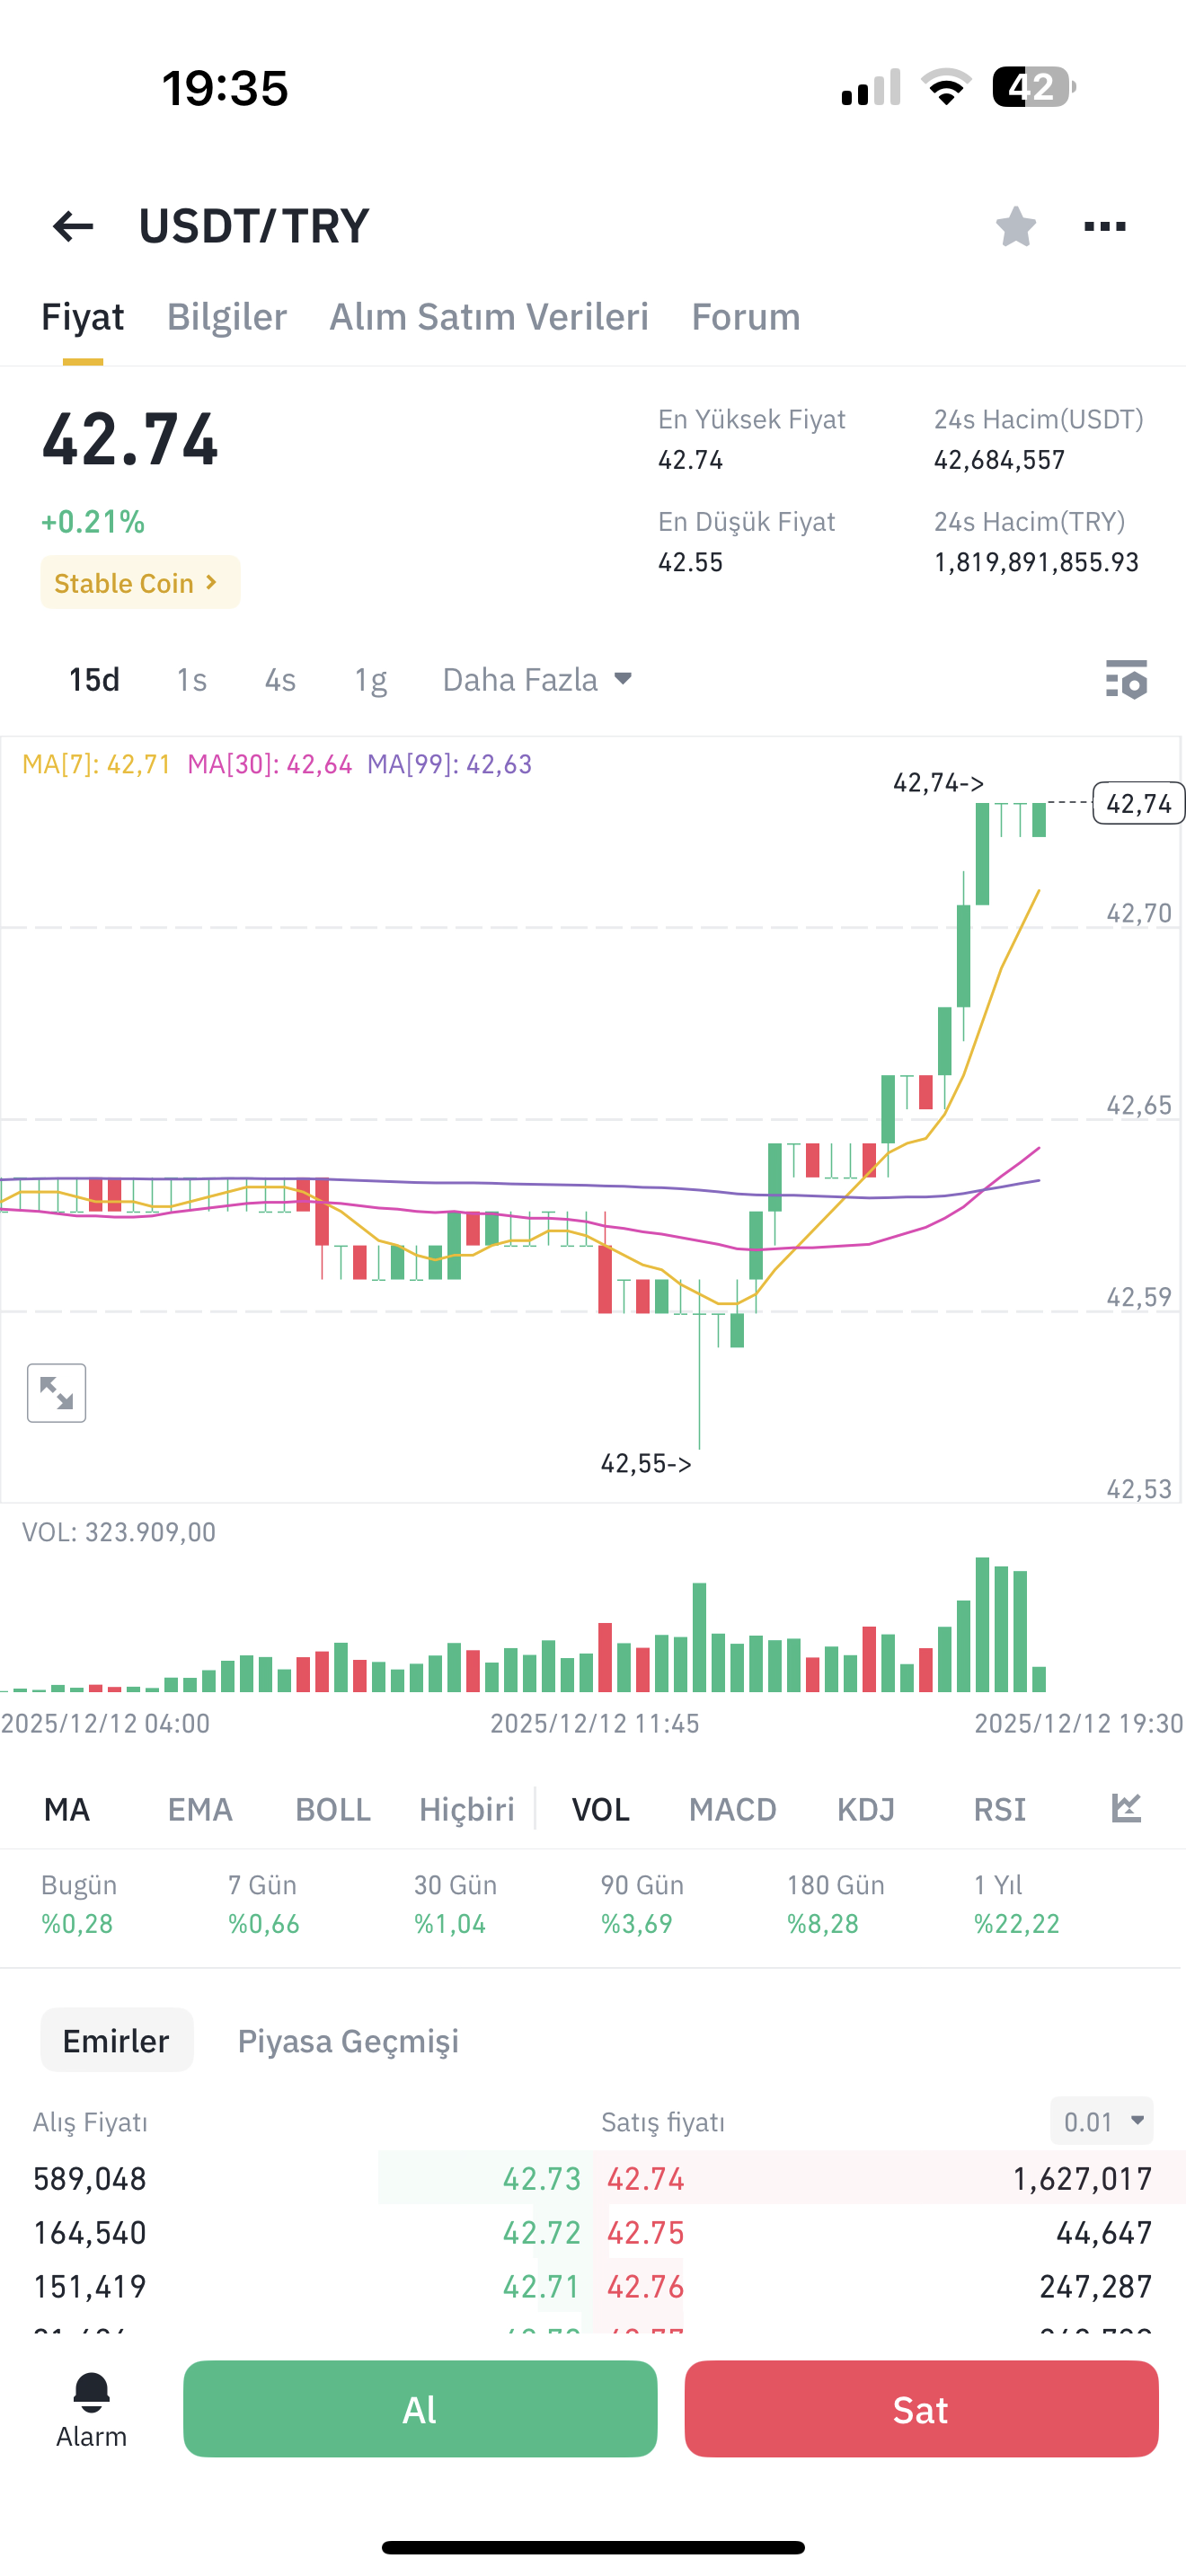
Task: Toggle the MACD sub-indicator
Action: [x=732, y=1809]
